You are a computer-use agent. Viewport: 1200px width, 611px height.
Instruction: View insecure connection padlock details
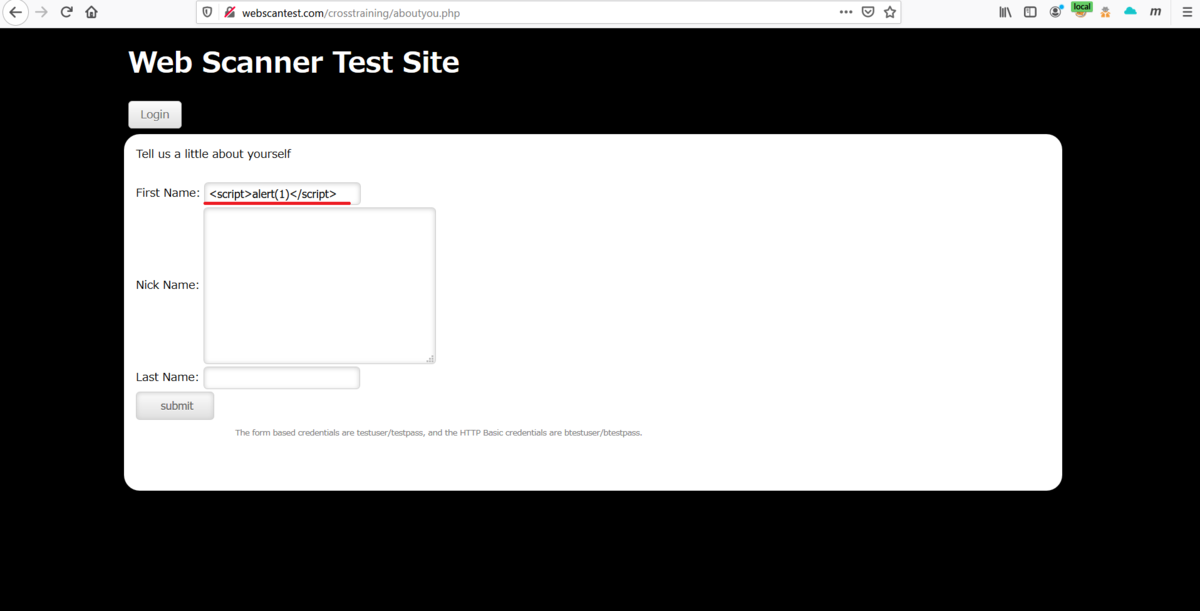pyautogui.click(x=230, y=13)
